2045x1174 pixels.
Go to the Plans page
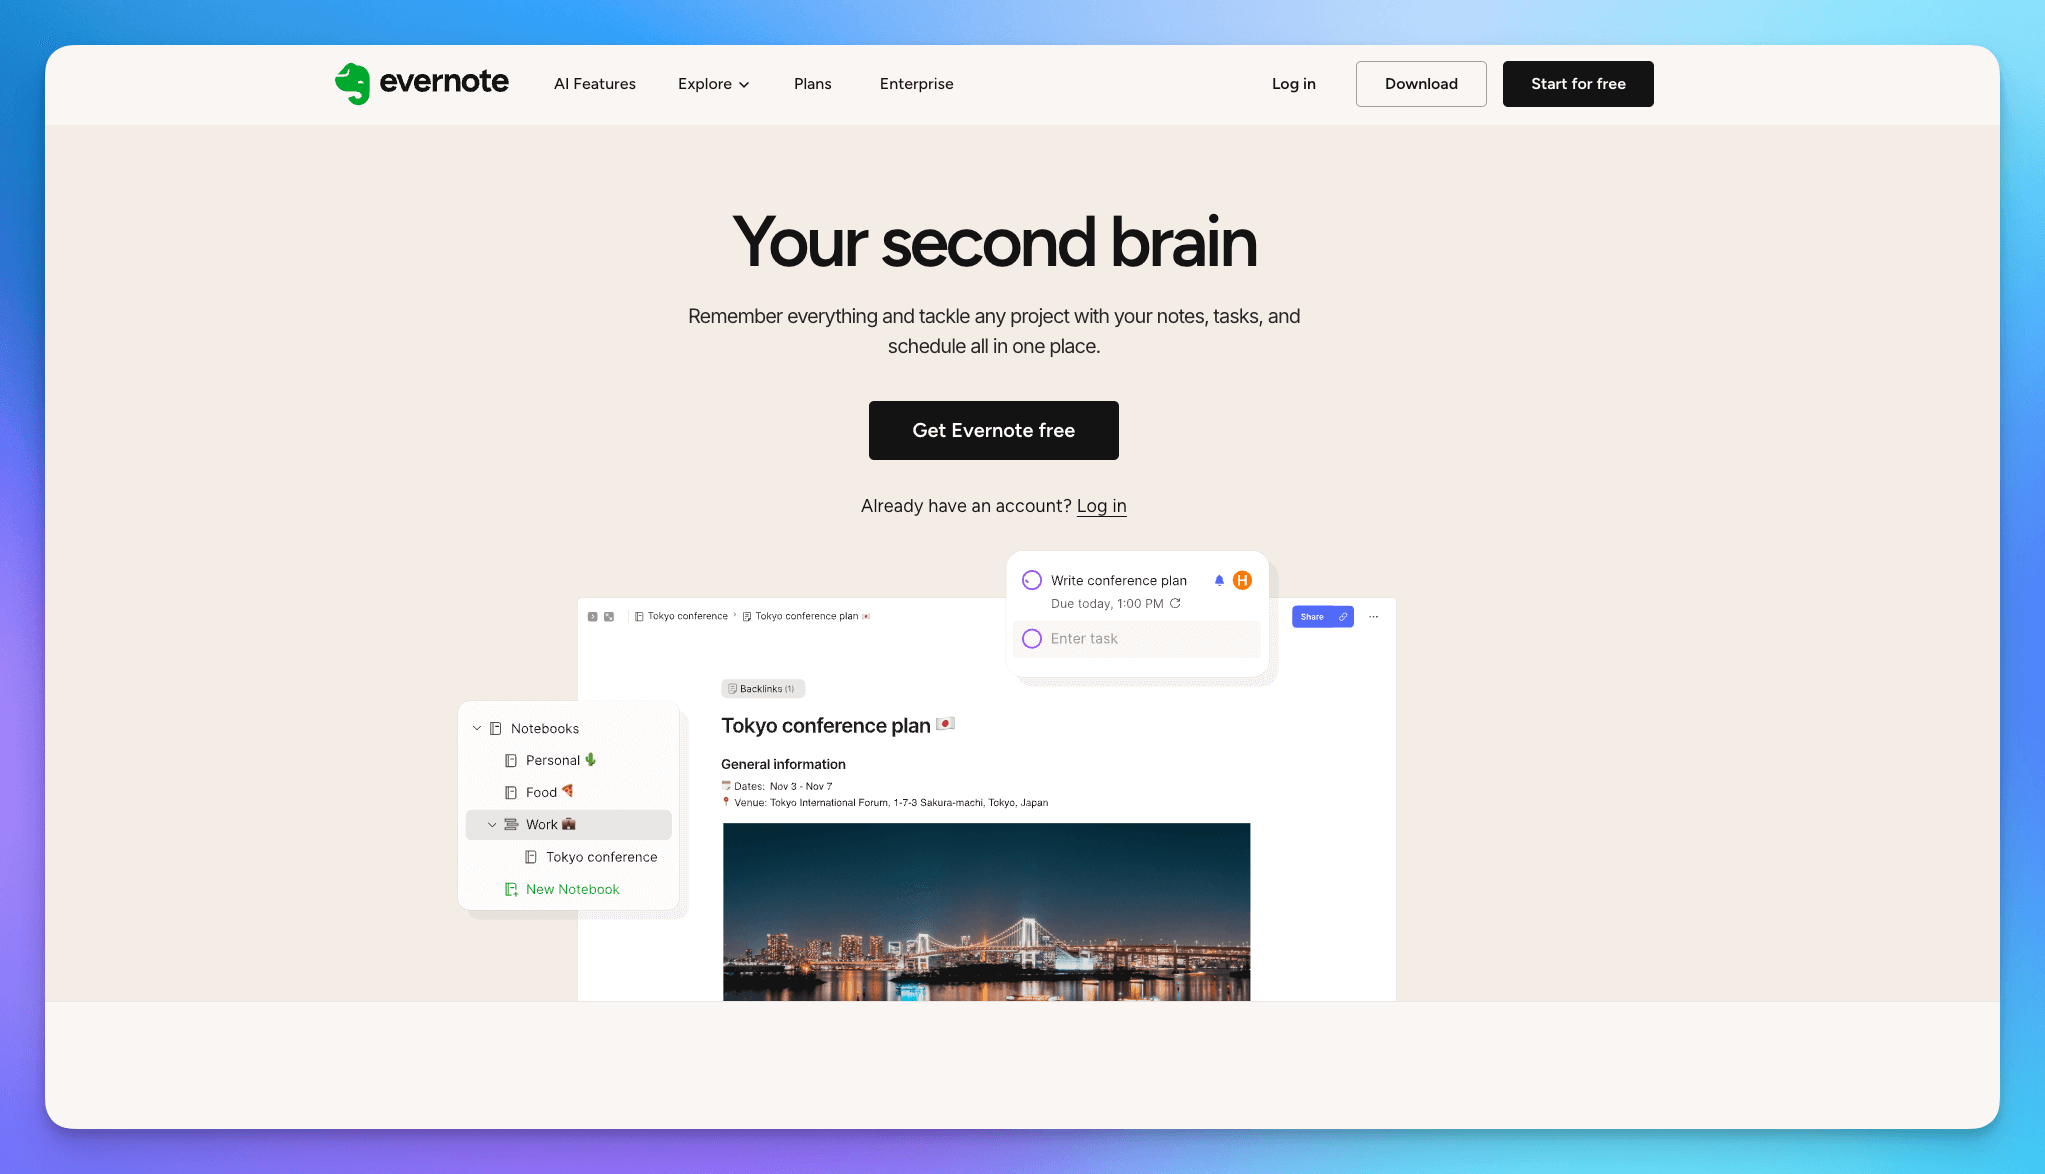click(x=812, y=84)
